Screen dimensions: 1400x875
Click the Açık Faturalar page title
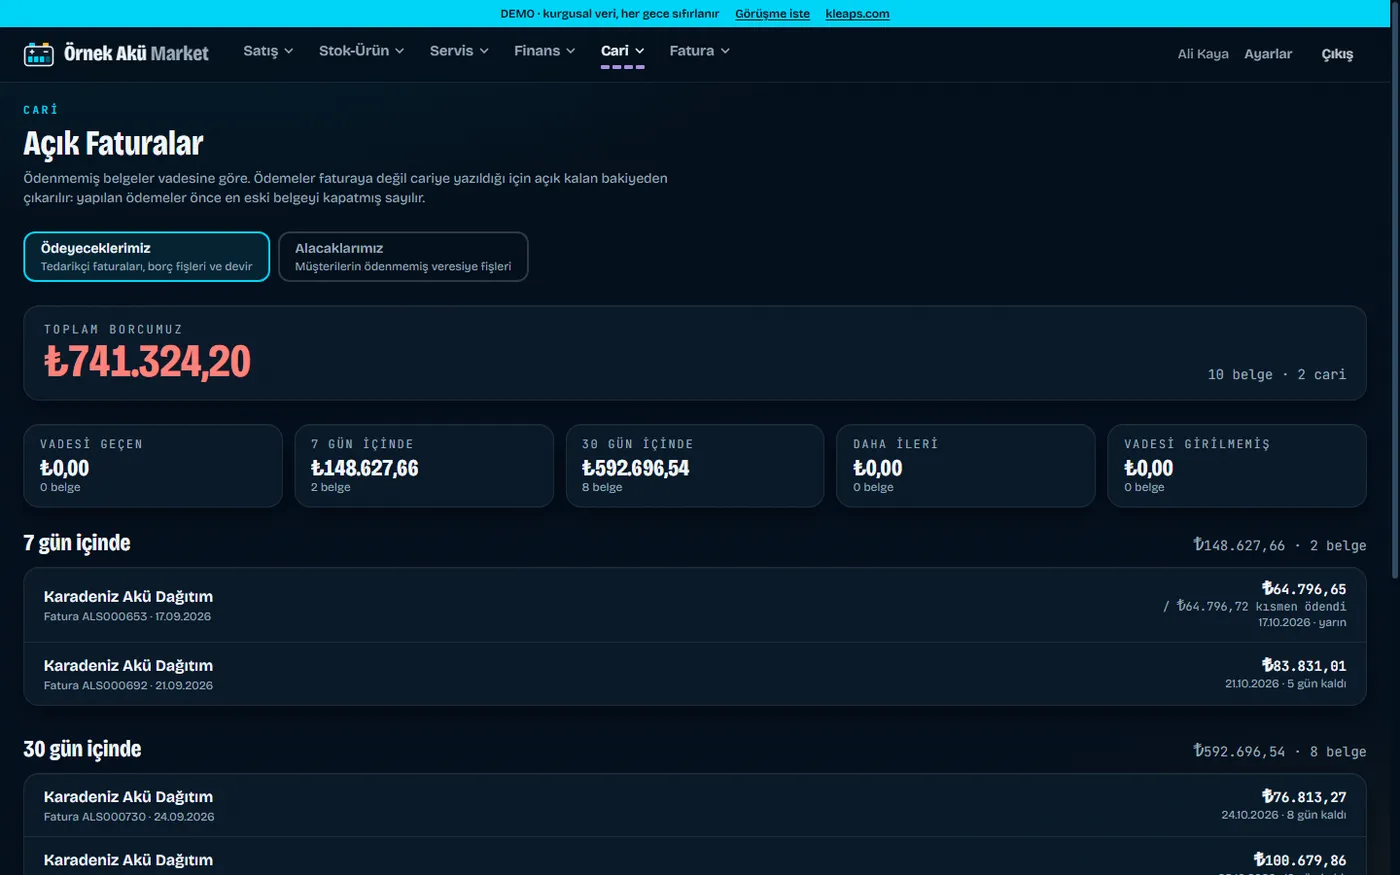pos(113,144)
